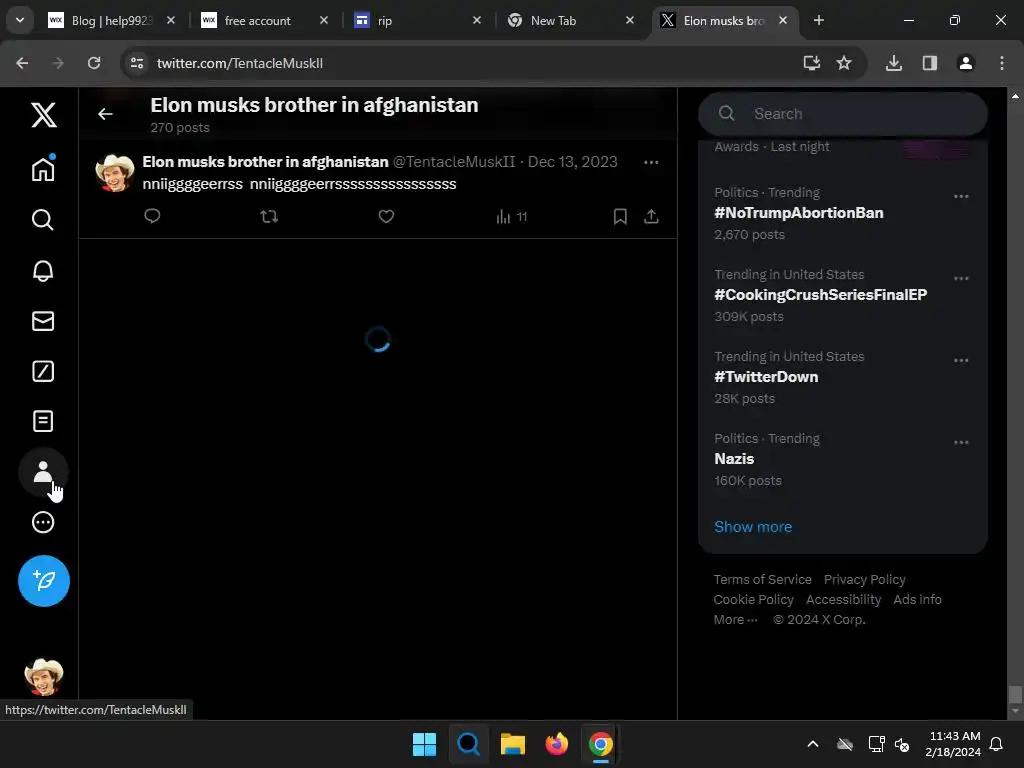This screenshot has width=1024, height=768.
Task: Open Profile person icon in sidebar
Action: [43, 472]
